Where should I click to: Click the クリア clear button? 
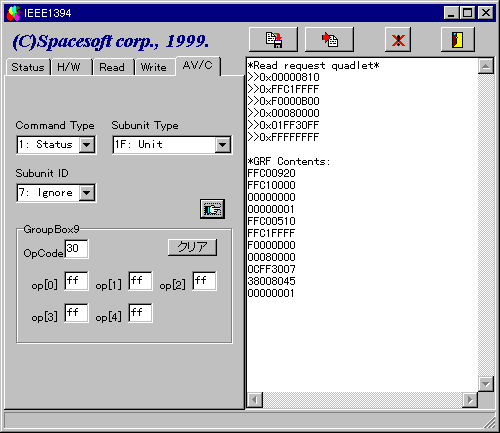(x=192, y=247)
